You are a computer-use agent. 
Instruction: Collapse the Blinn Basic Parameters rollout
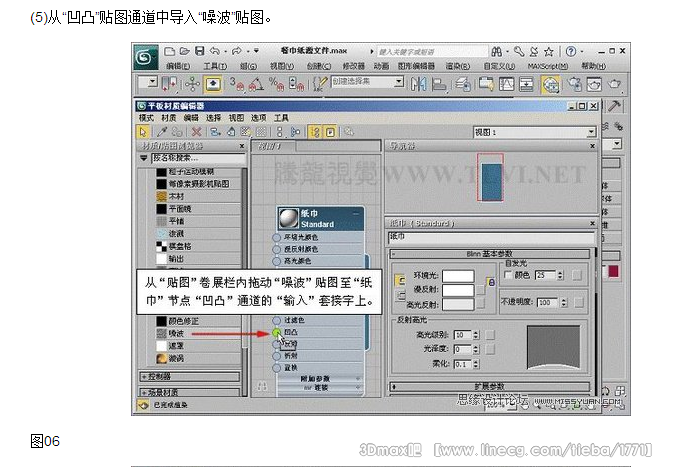(490, 254)
